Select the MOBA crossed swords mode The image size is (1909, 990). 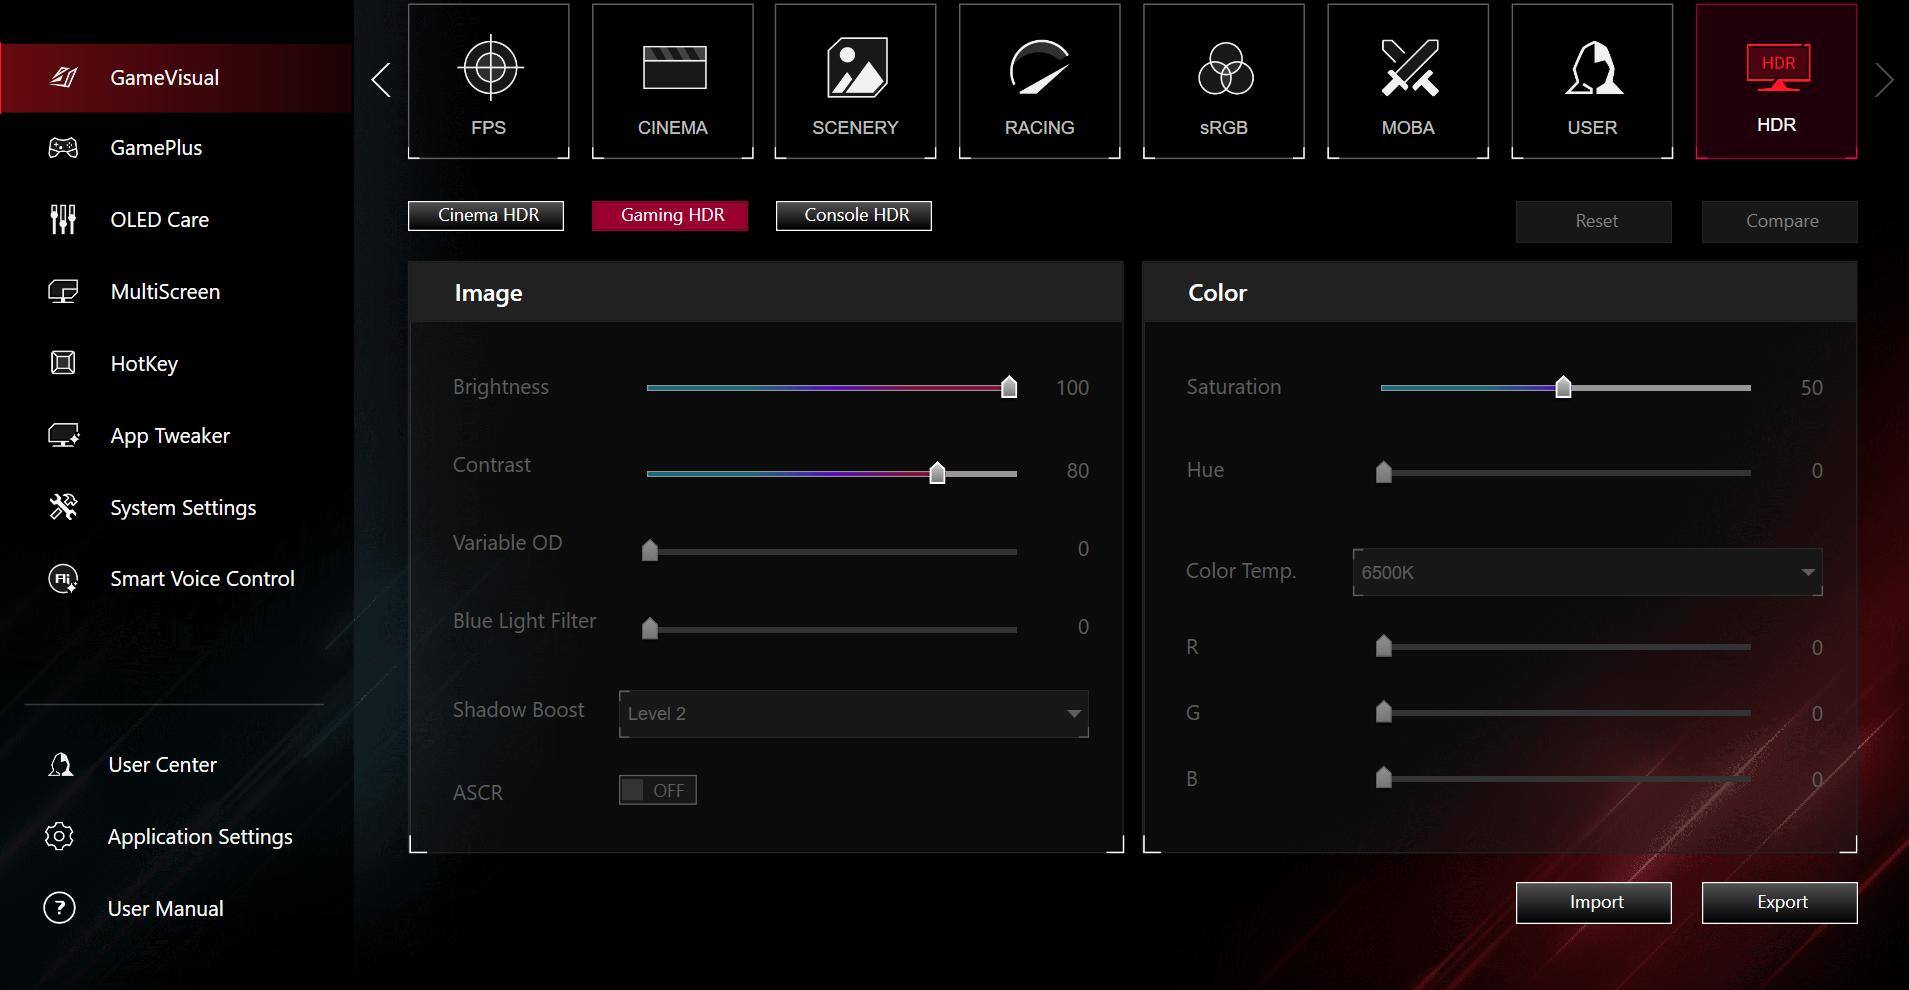pyautogui.click(x=1408, y=81)
